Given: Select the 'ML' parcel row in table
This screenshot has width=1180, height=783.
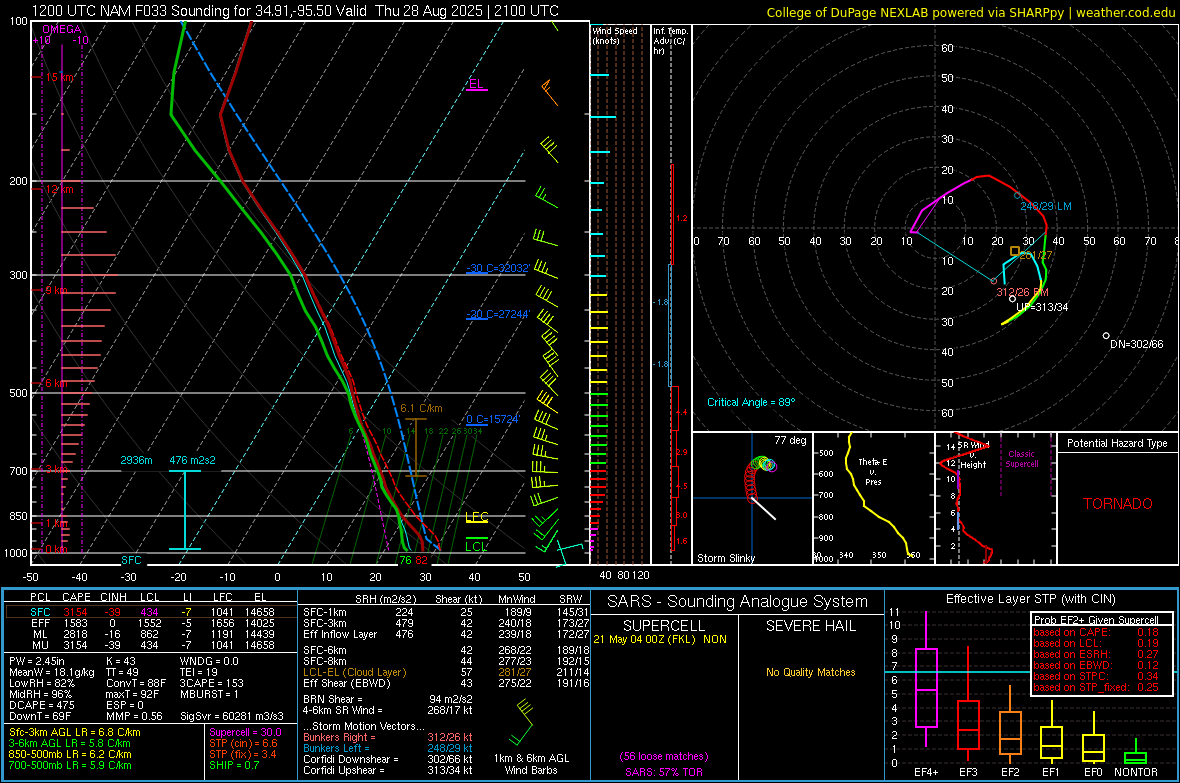Looking at the screenshot, I should click(151, 635).
